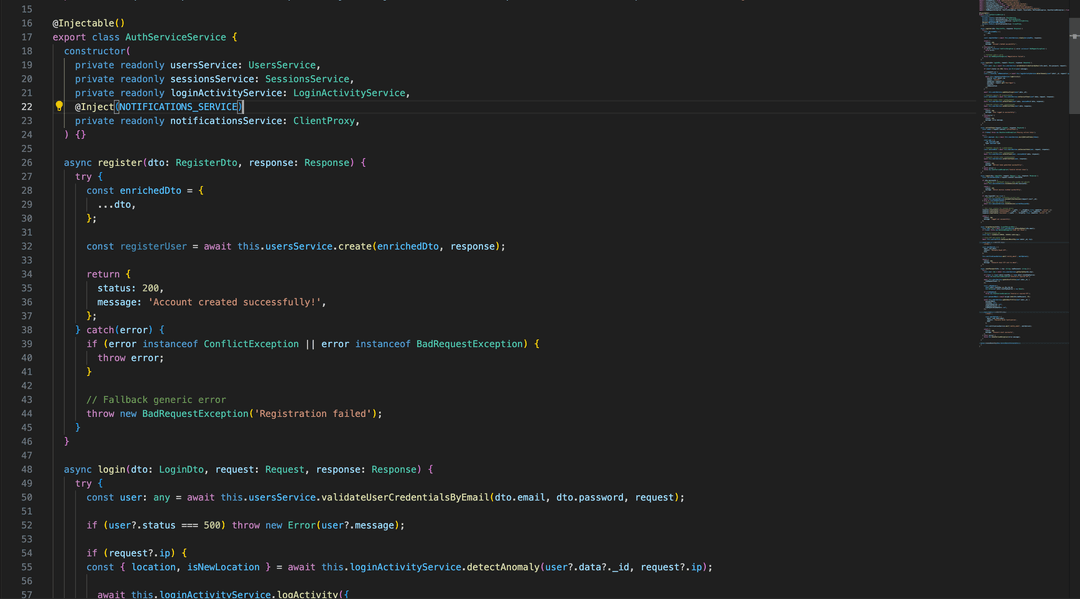
Task: Click the ConflictException identifier
Action: [x=251, y=344]
